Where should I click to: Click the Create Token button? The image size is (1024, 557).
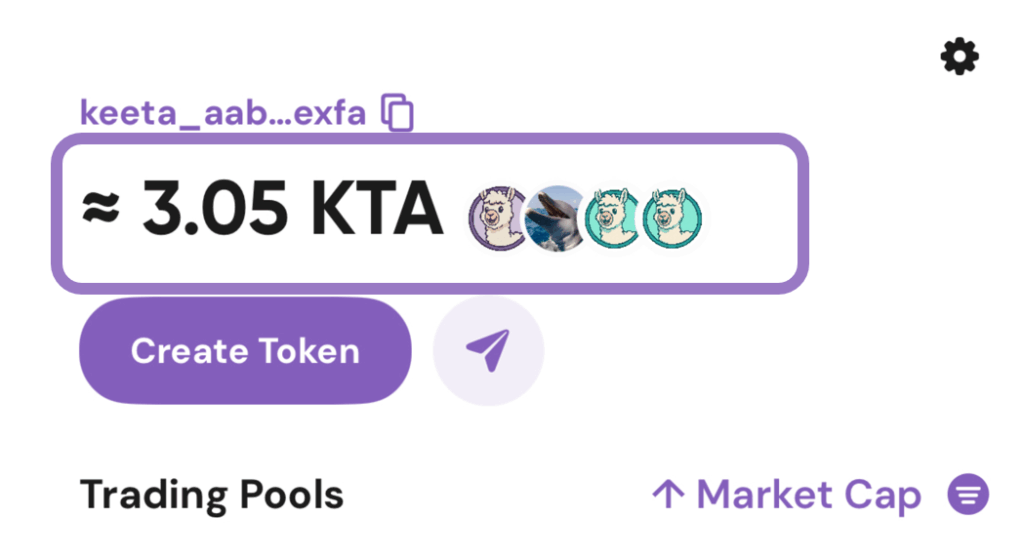[245, 351]
